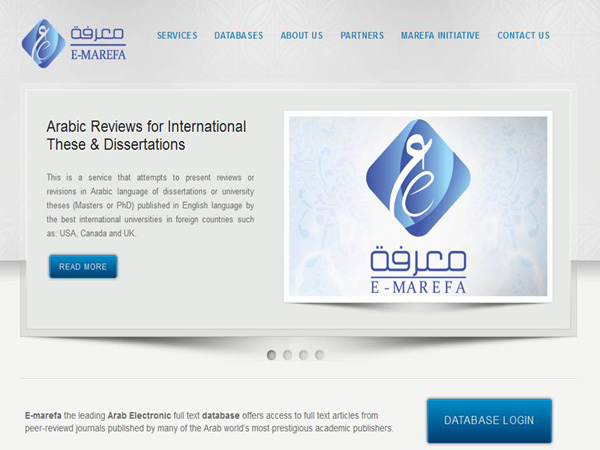The height and width of the screenshot is (450, 600).
Task: Select the second slider dot
Action: 287,355
